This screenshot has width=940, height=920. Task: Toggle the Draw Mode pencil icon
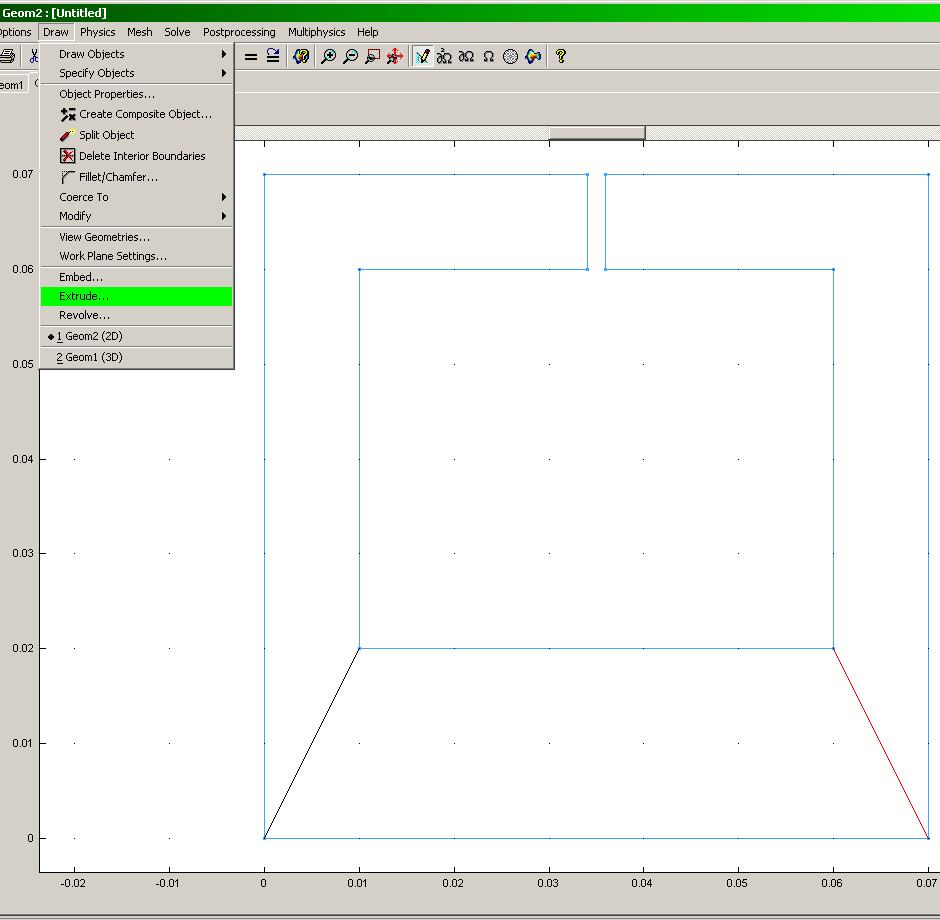(x=423, y=56)
